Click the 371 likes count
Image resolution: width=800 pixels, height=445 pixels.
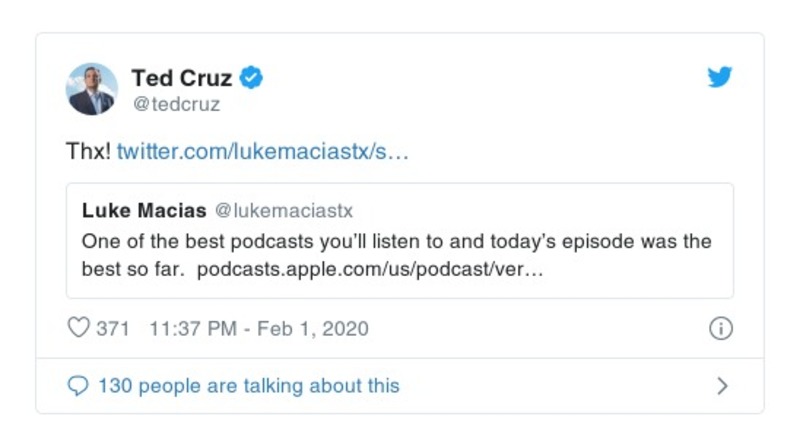112,328
